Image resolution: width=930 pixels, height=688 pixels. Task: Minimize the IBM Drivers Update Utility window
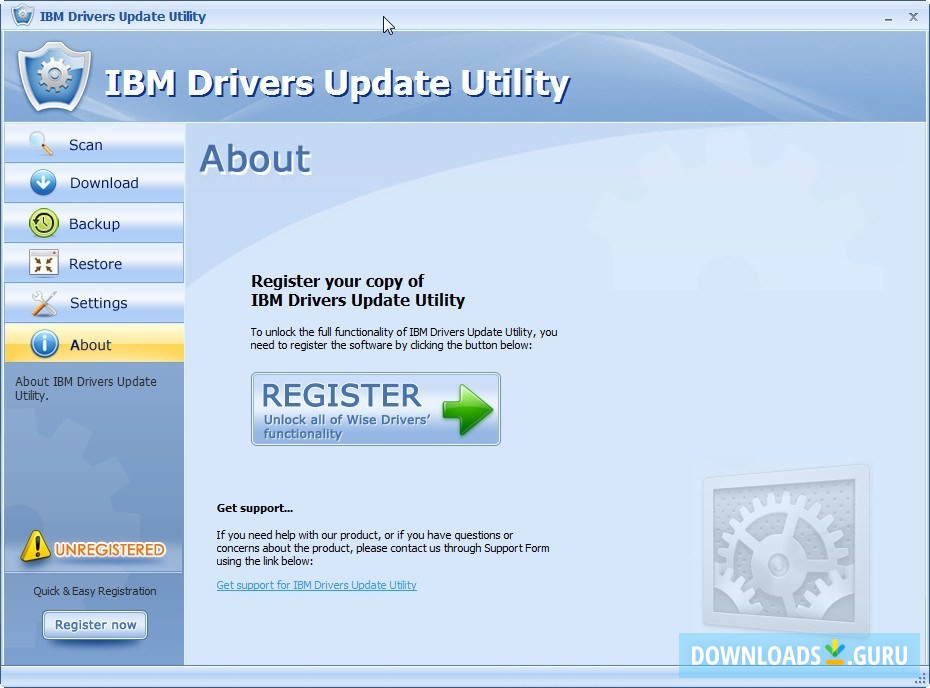[888, 18]
